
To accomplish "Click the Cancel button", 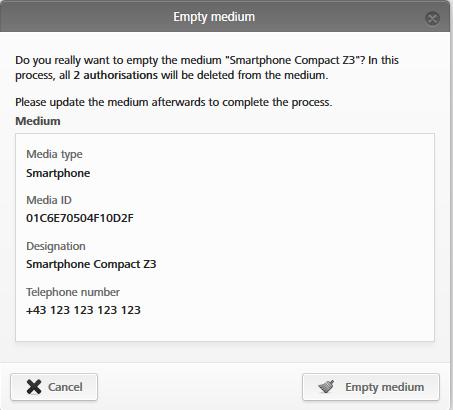I will pyautogui.click(x=54, y=387).
